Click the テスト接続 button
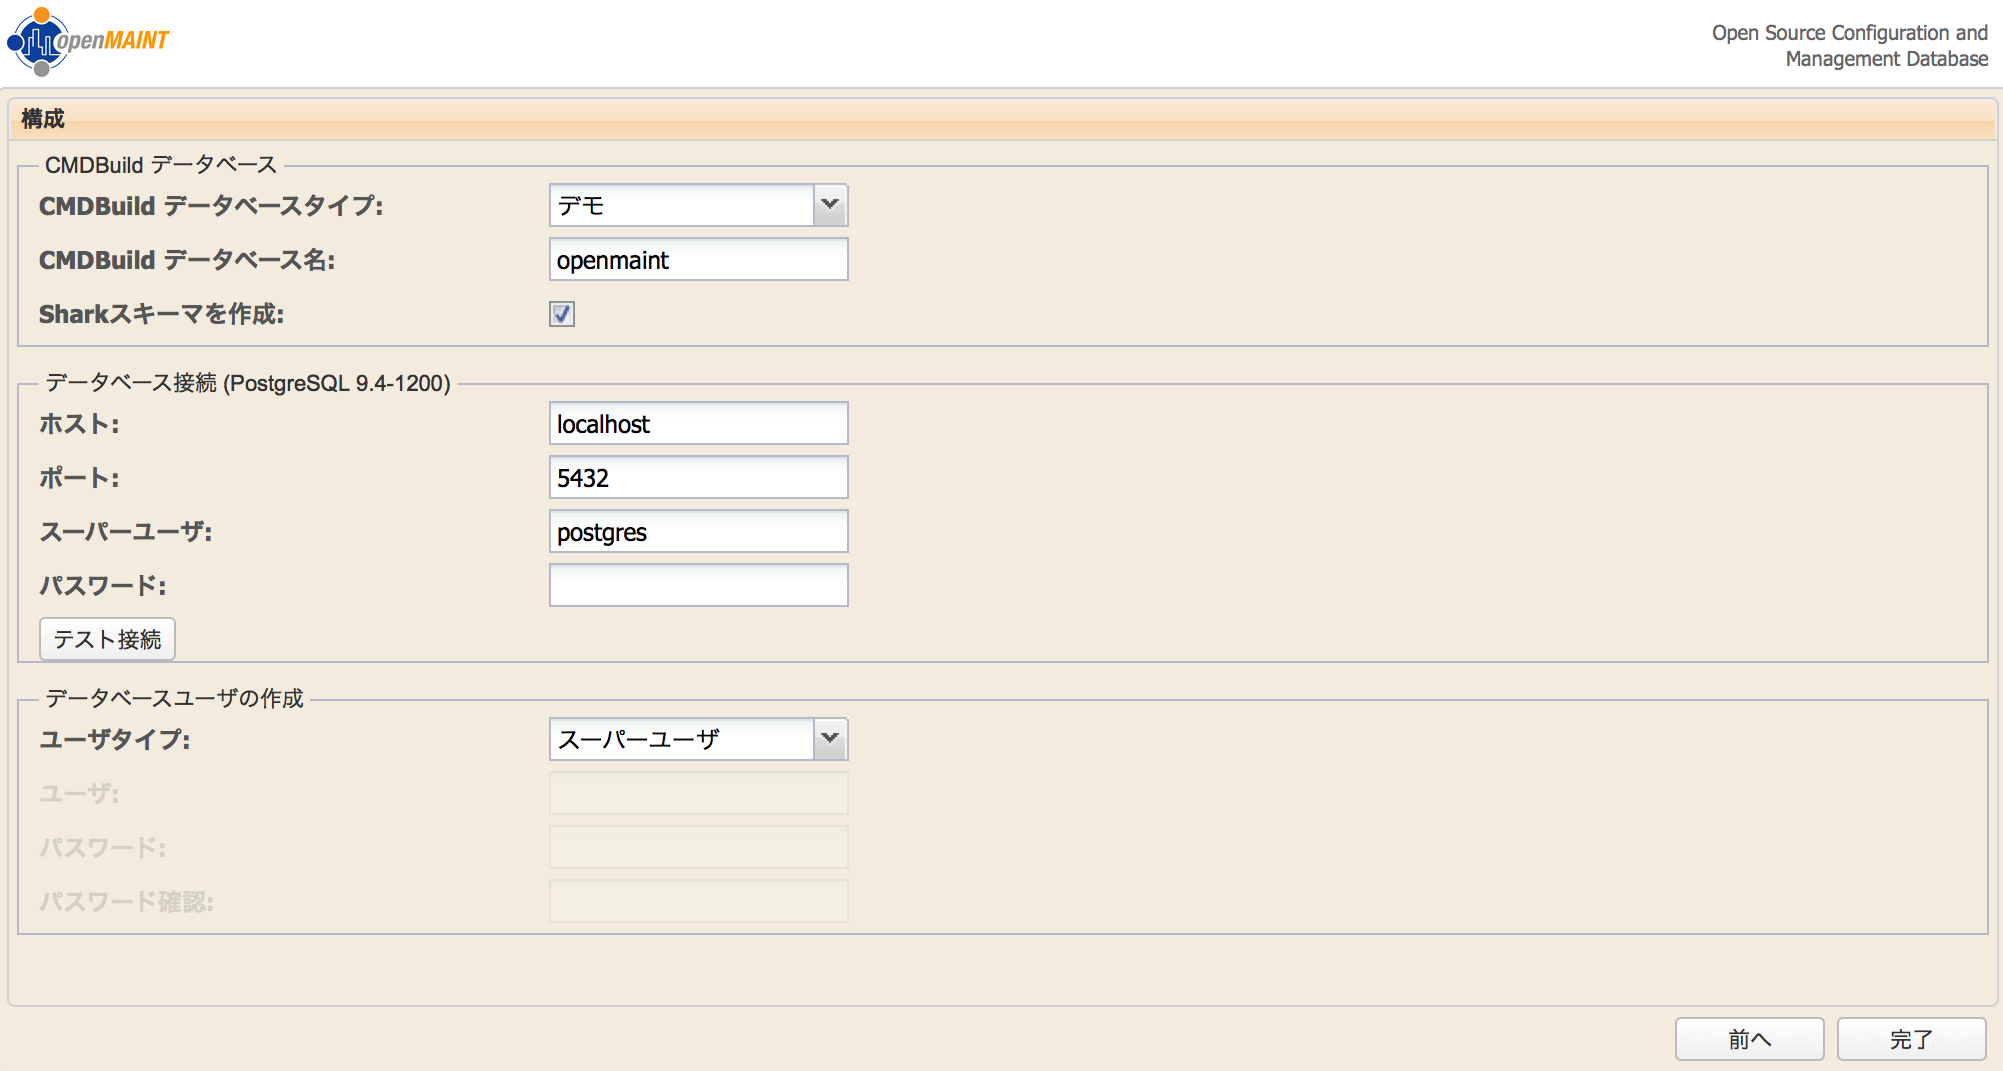This screenshot has width=2003, height=1071. pyautogui.click(x=107, y=639)
